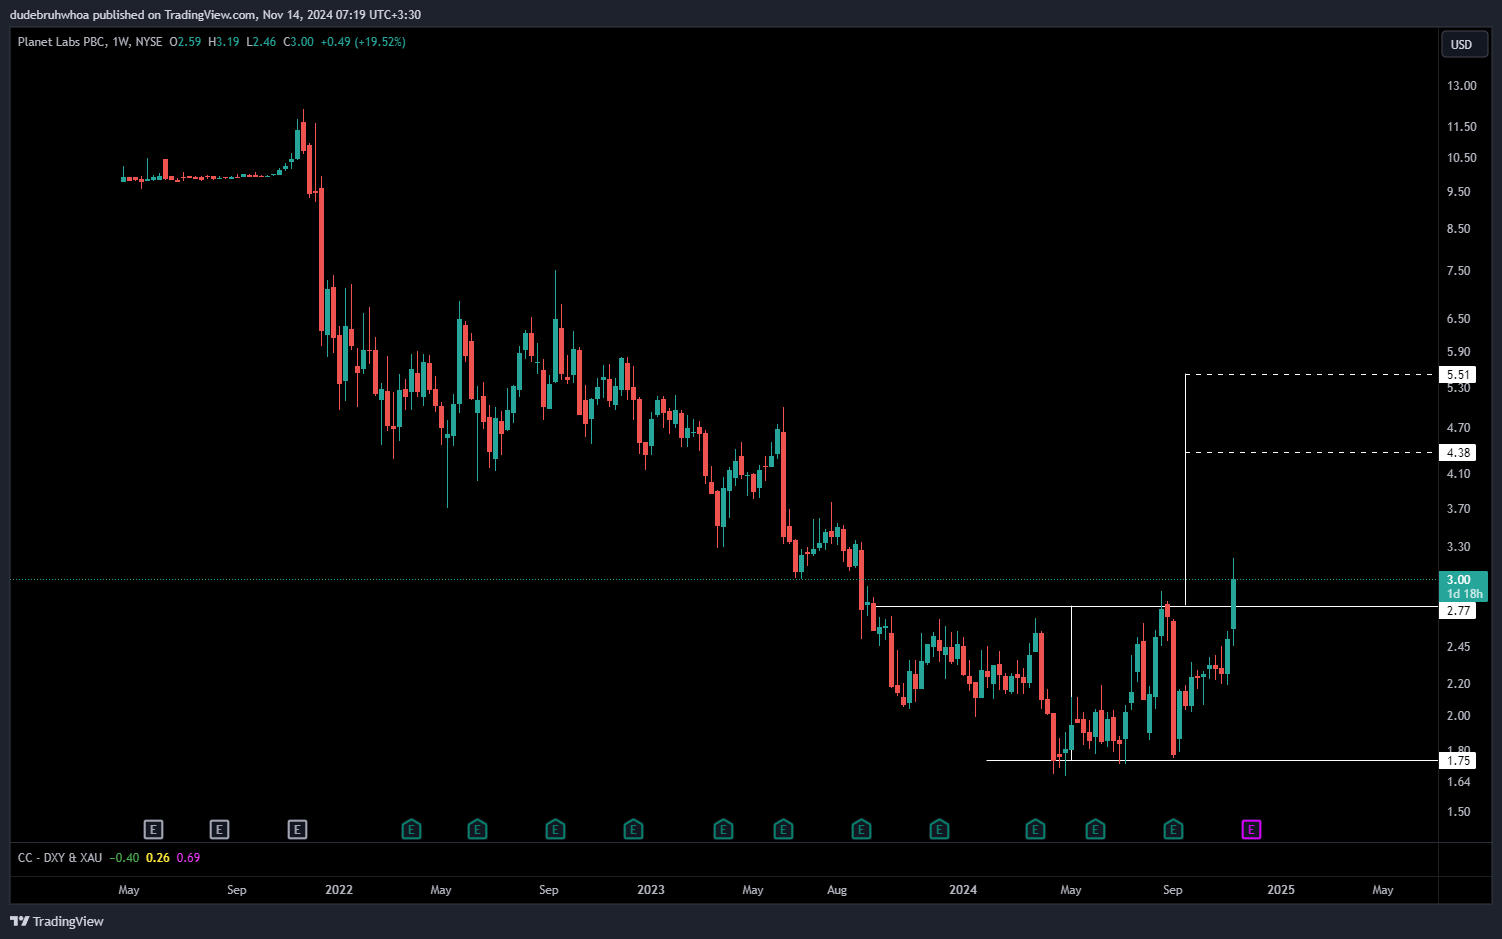
Task: Click the middle gray earnings E marker
Action: [x=219, y=829]
